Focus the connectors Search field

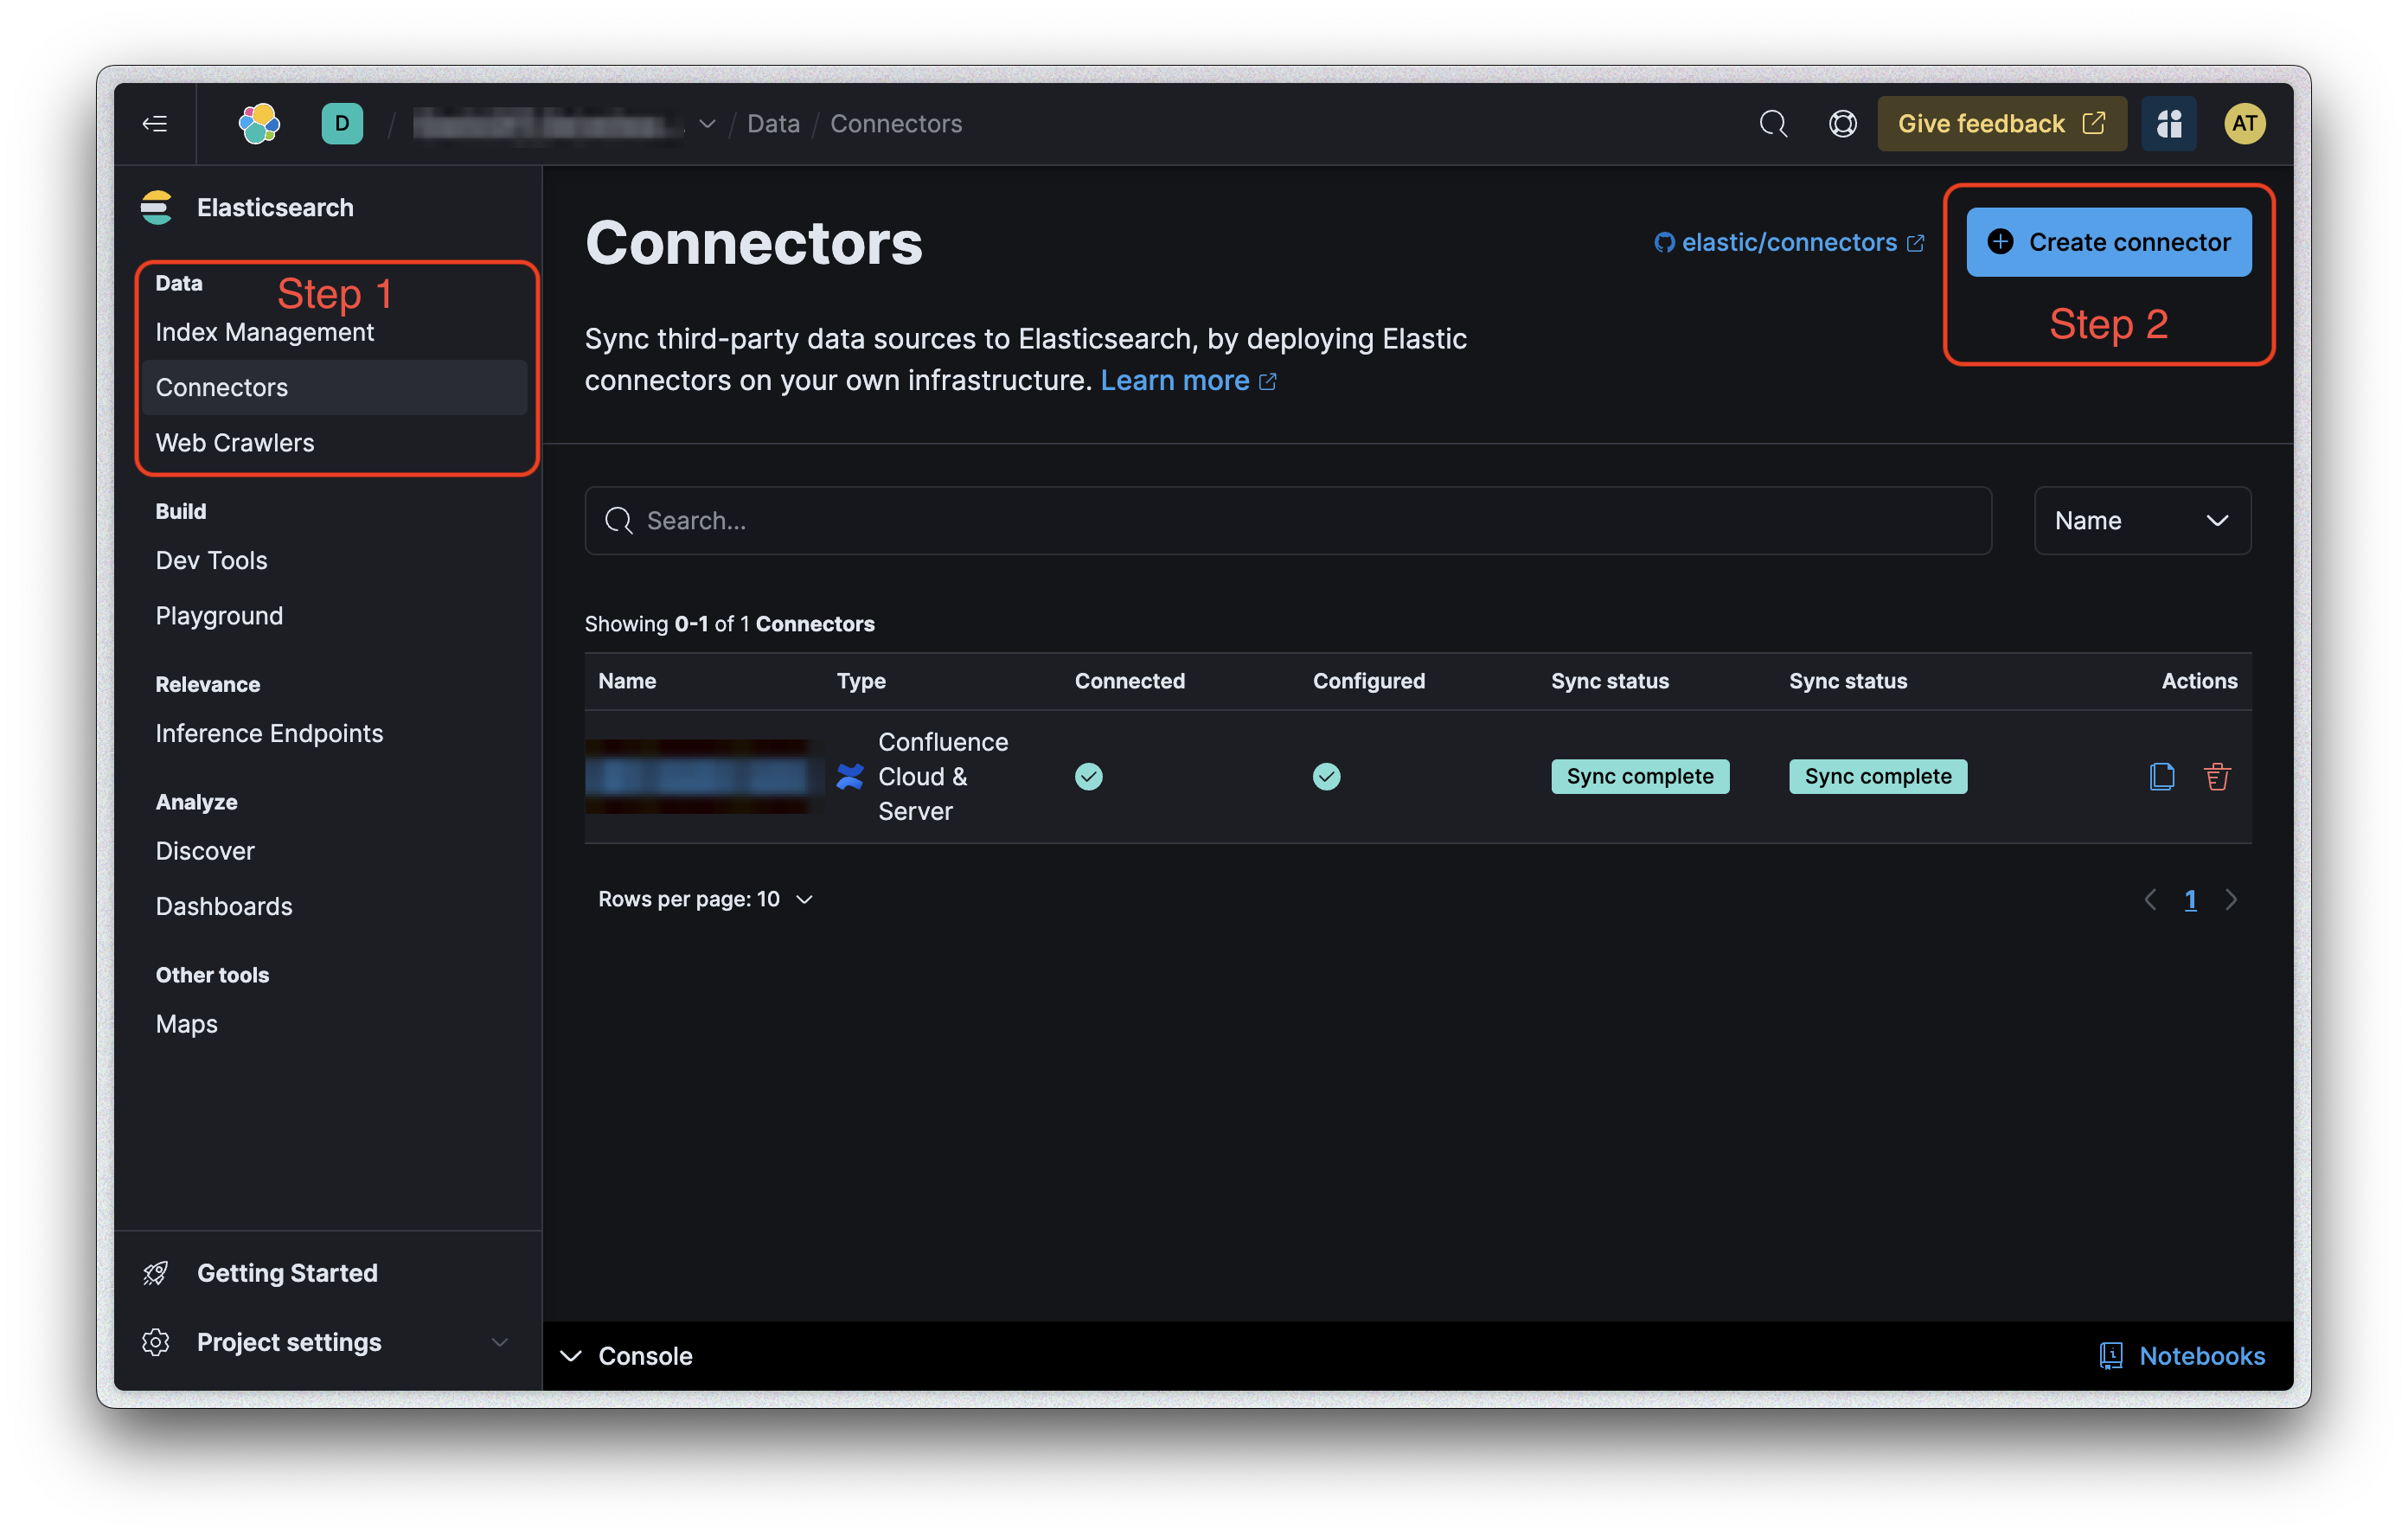click(x=1288, y=521)
